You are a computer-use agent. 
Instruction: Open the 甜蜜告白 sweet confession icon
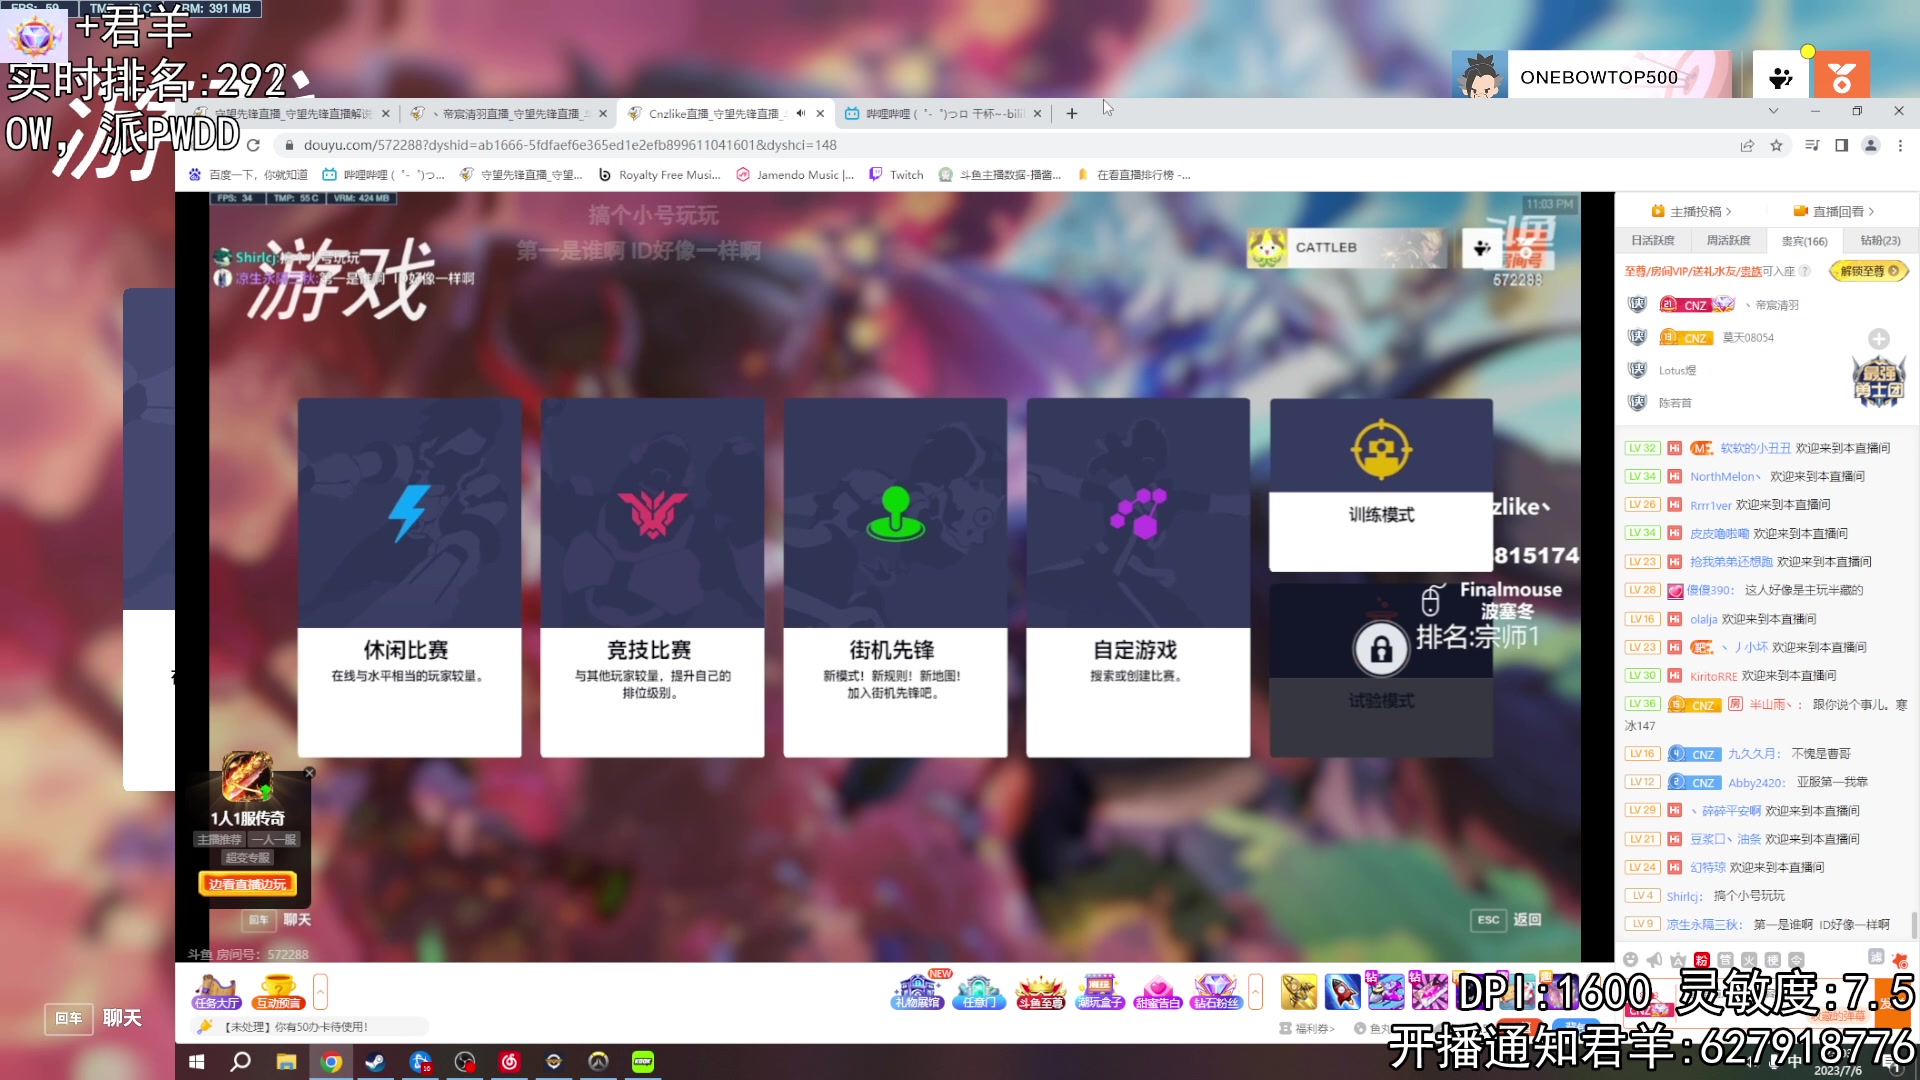(x=1158, y=991)
